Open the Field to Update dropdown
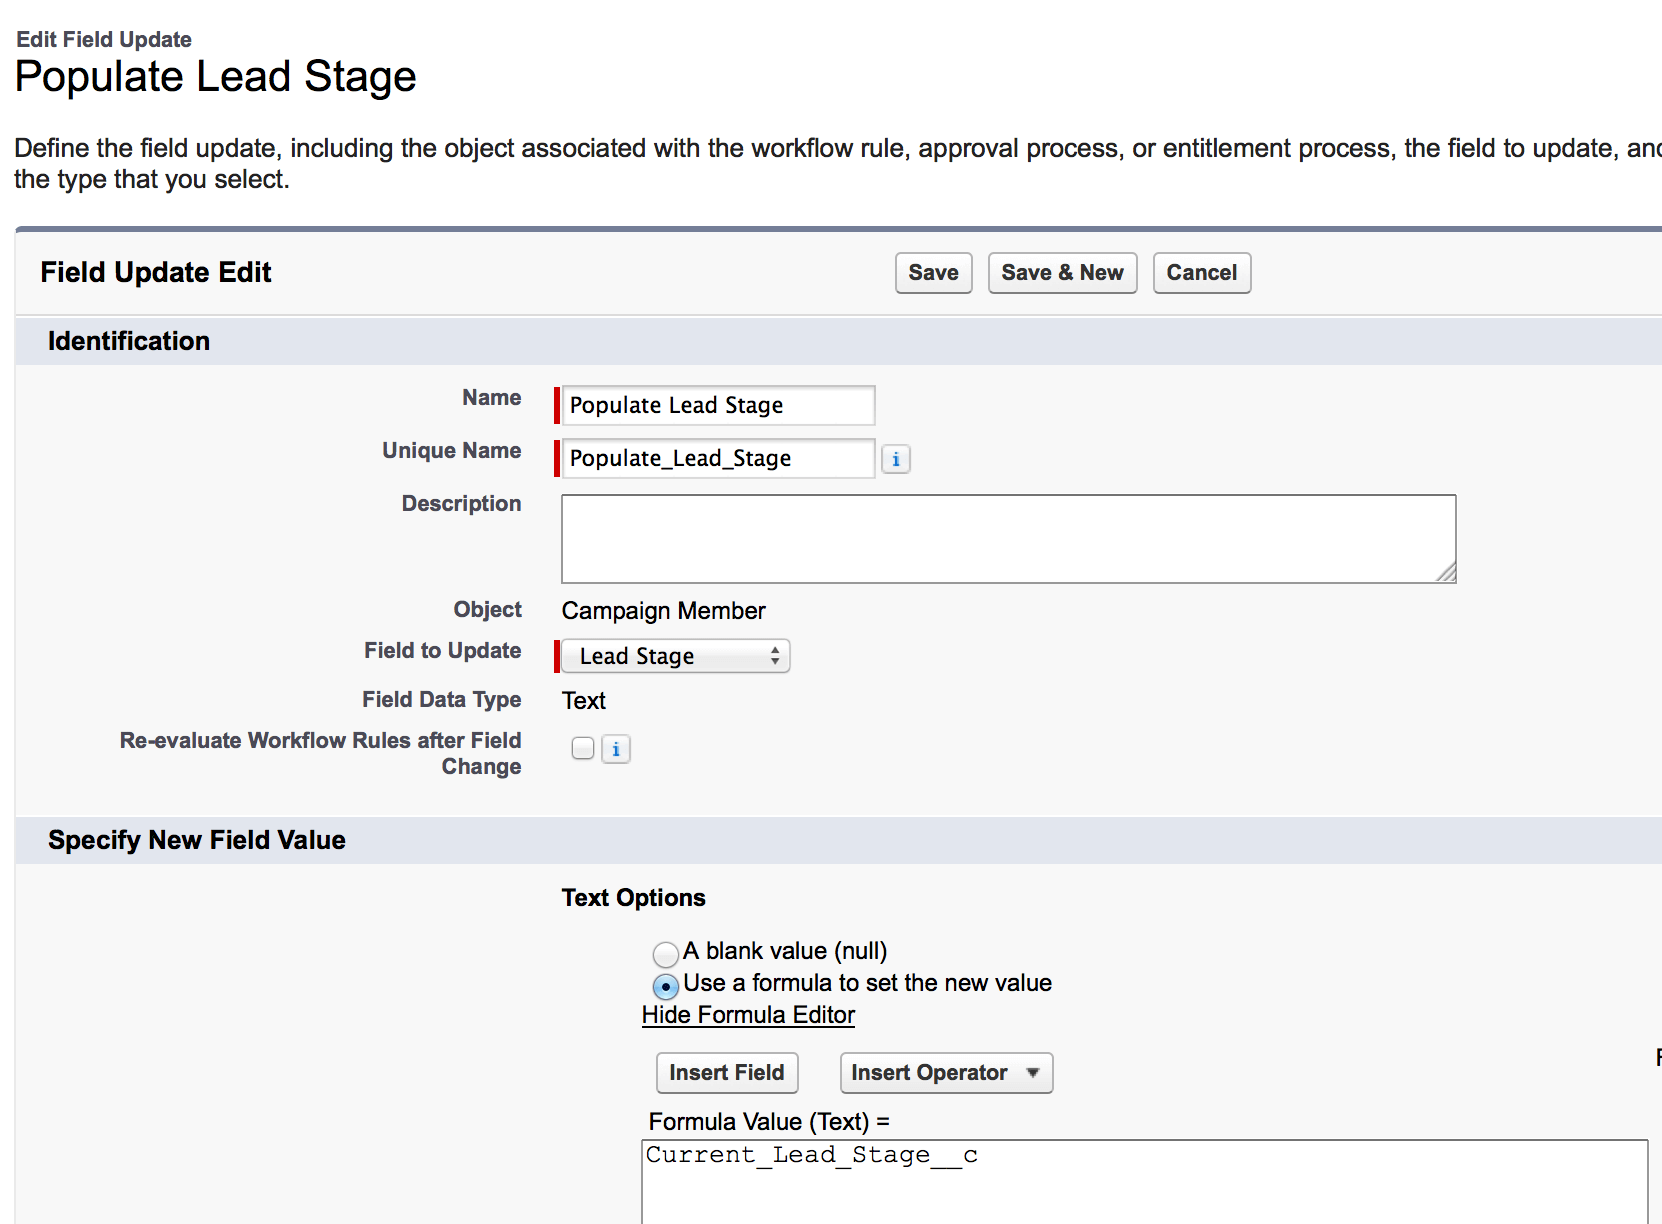The width and height of the screenshot is (1662, 1224). [675, 656]
